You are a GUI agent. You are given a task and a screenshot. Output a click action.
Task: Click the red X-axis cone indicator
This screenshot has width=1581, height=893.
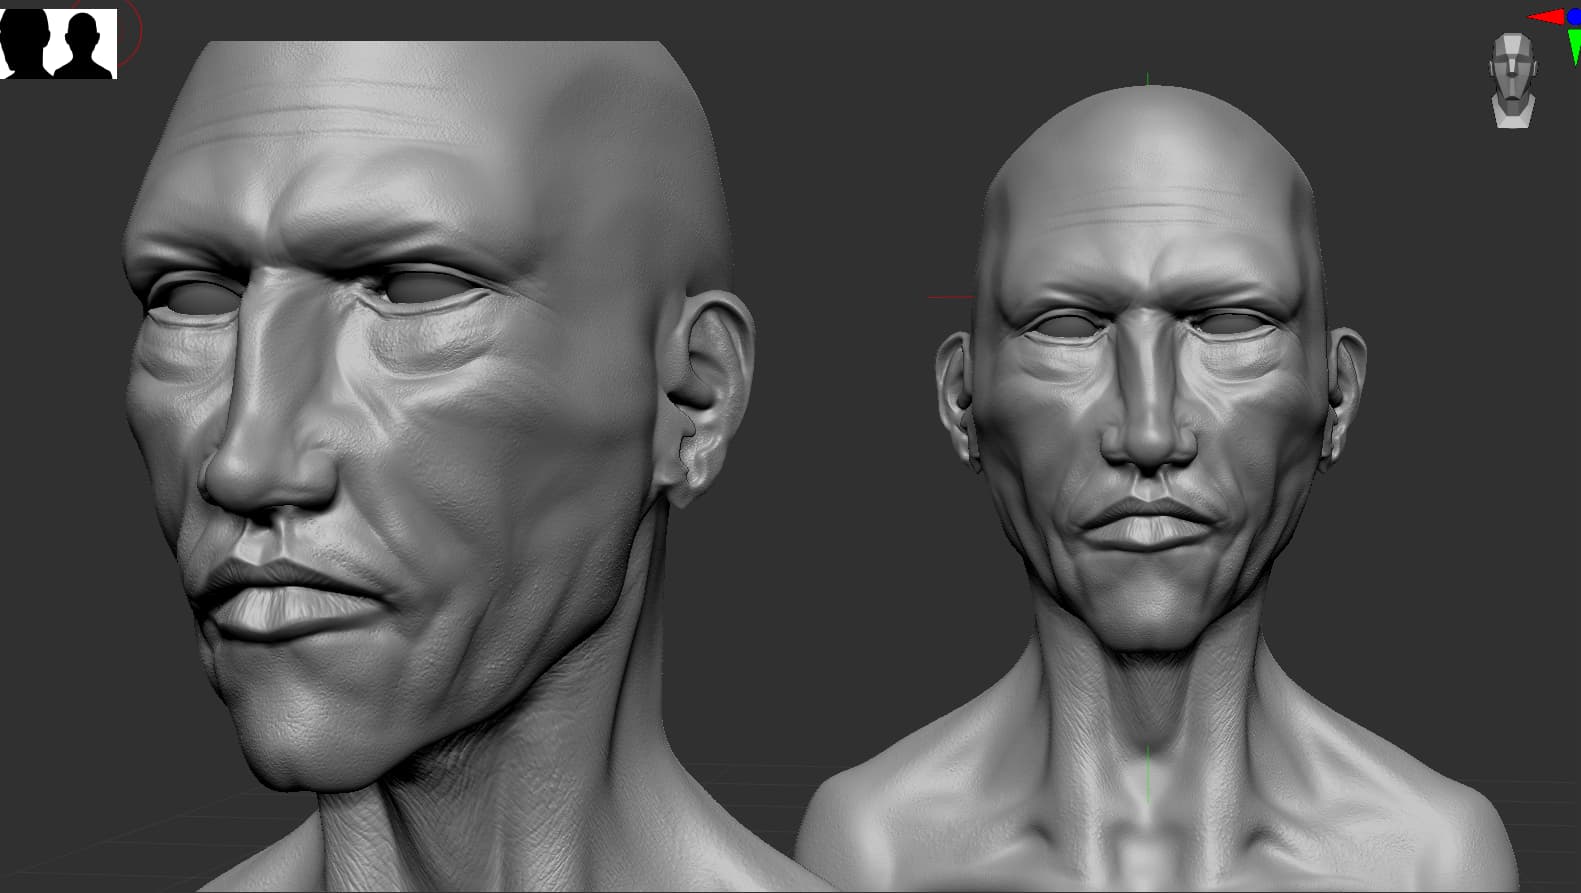point(1546,17)
